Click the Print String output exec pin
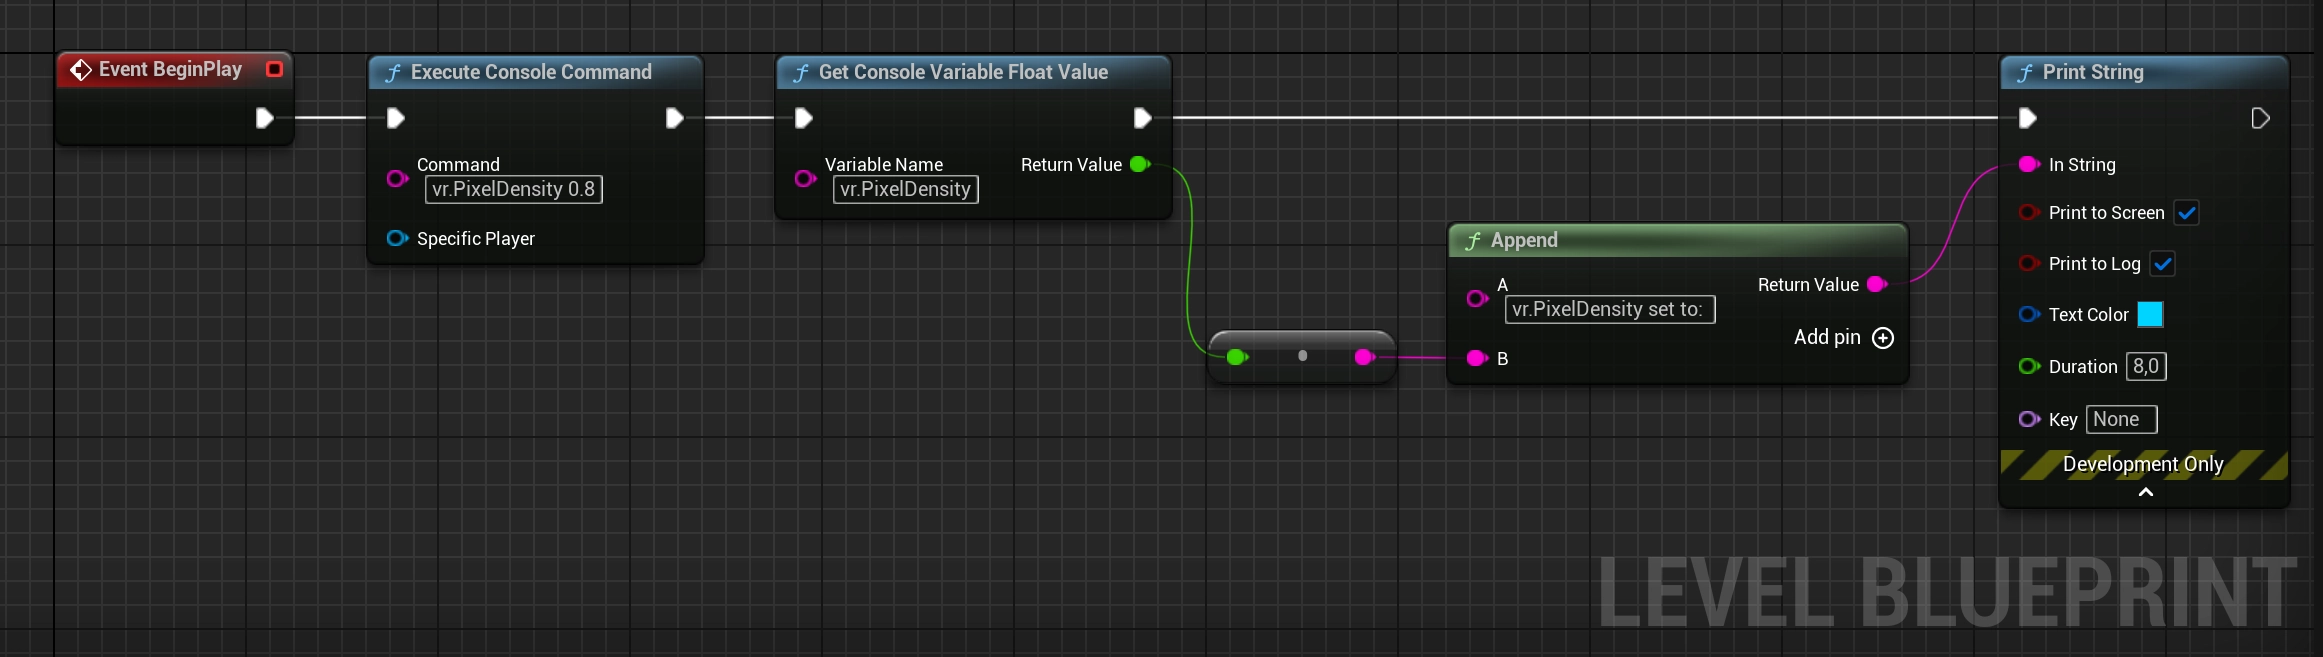This screenshot has width=2323, height=657. click(x=2260, y=118)
